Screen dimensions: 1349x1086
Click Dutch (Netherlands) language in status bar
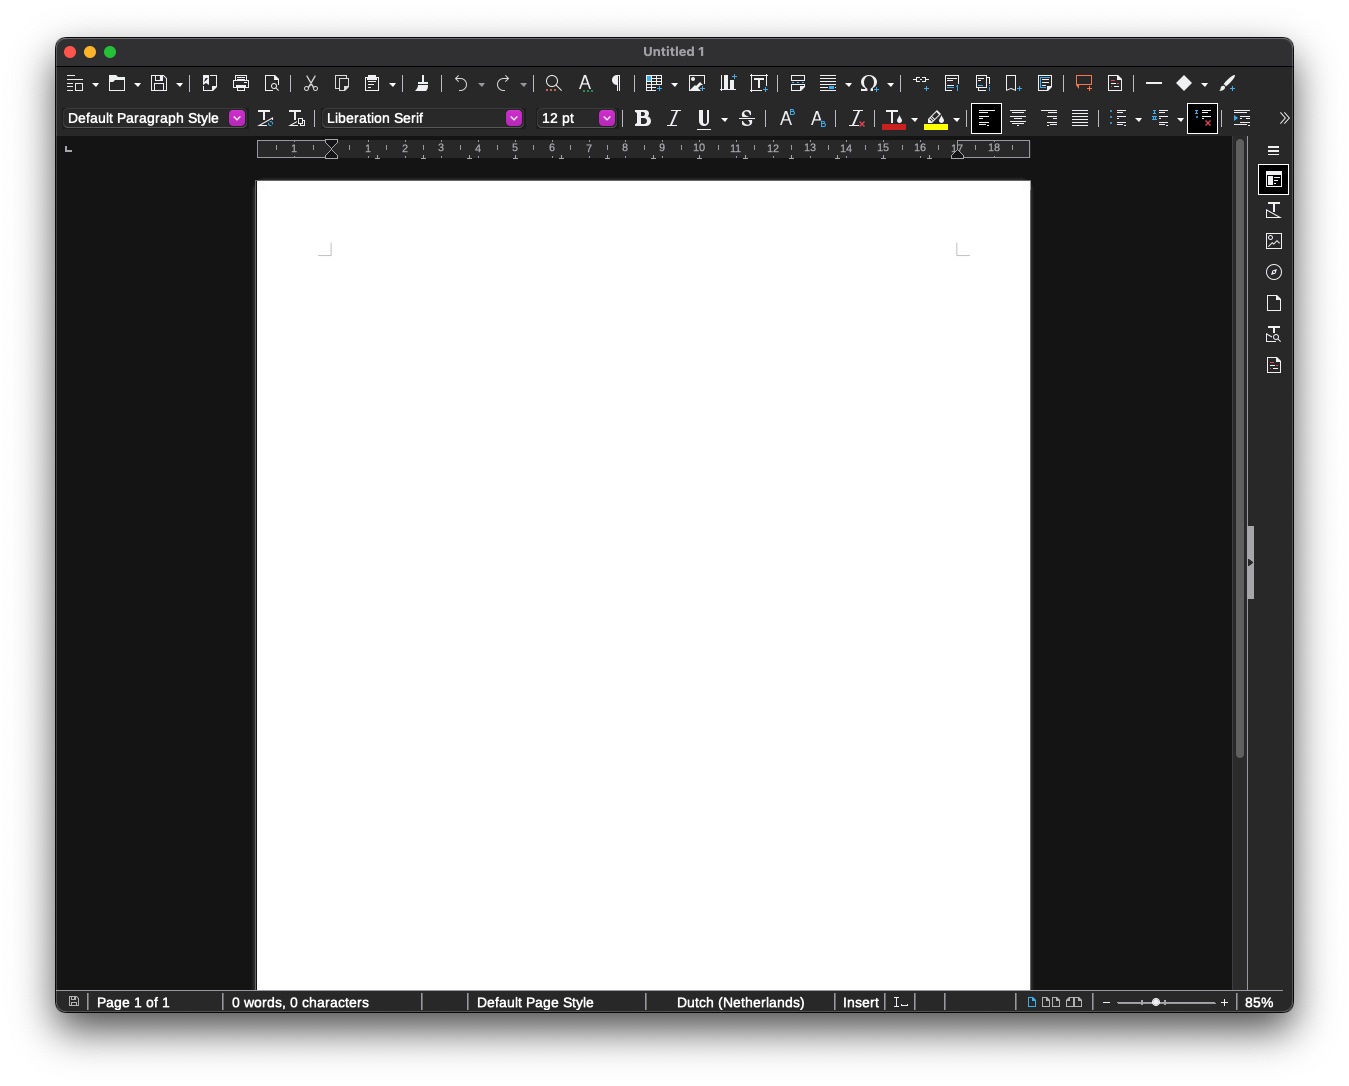(740, 1002)
